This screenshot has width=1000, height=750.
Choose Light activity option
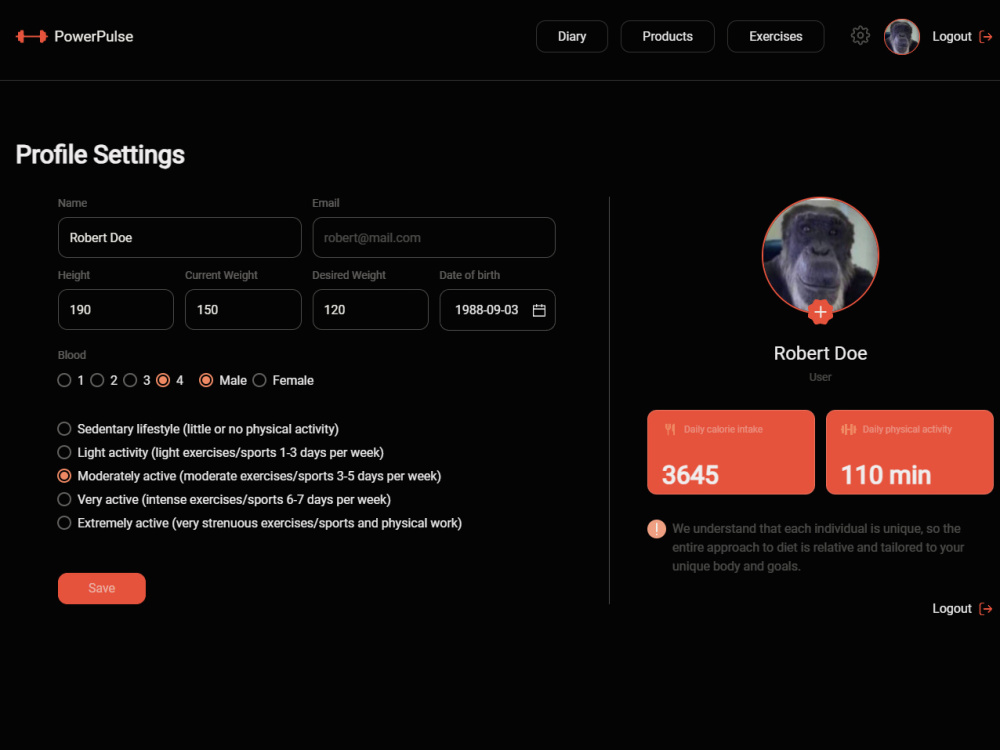coord(64,452)
